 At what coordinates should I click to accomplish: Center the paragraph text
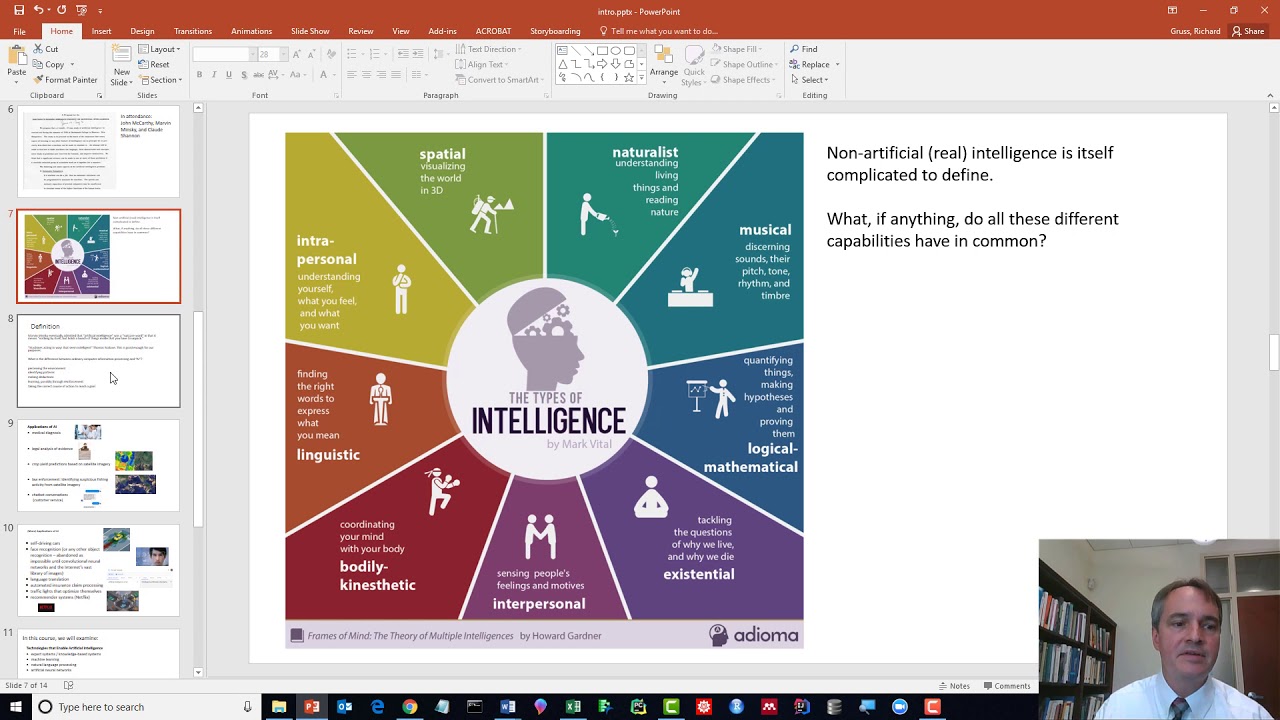point(366,75)
